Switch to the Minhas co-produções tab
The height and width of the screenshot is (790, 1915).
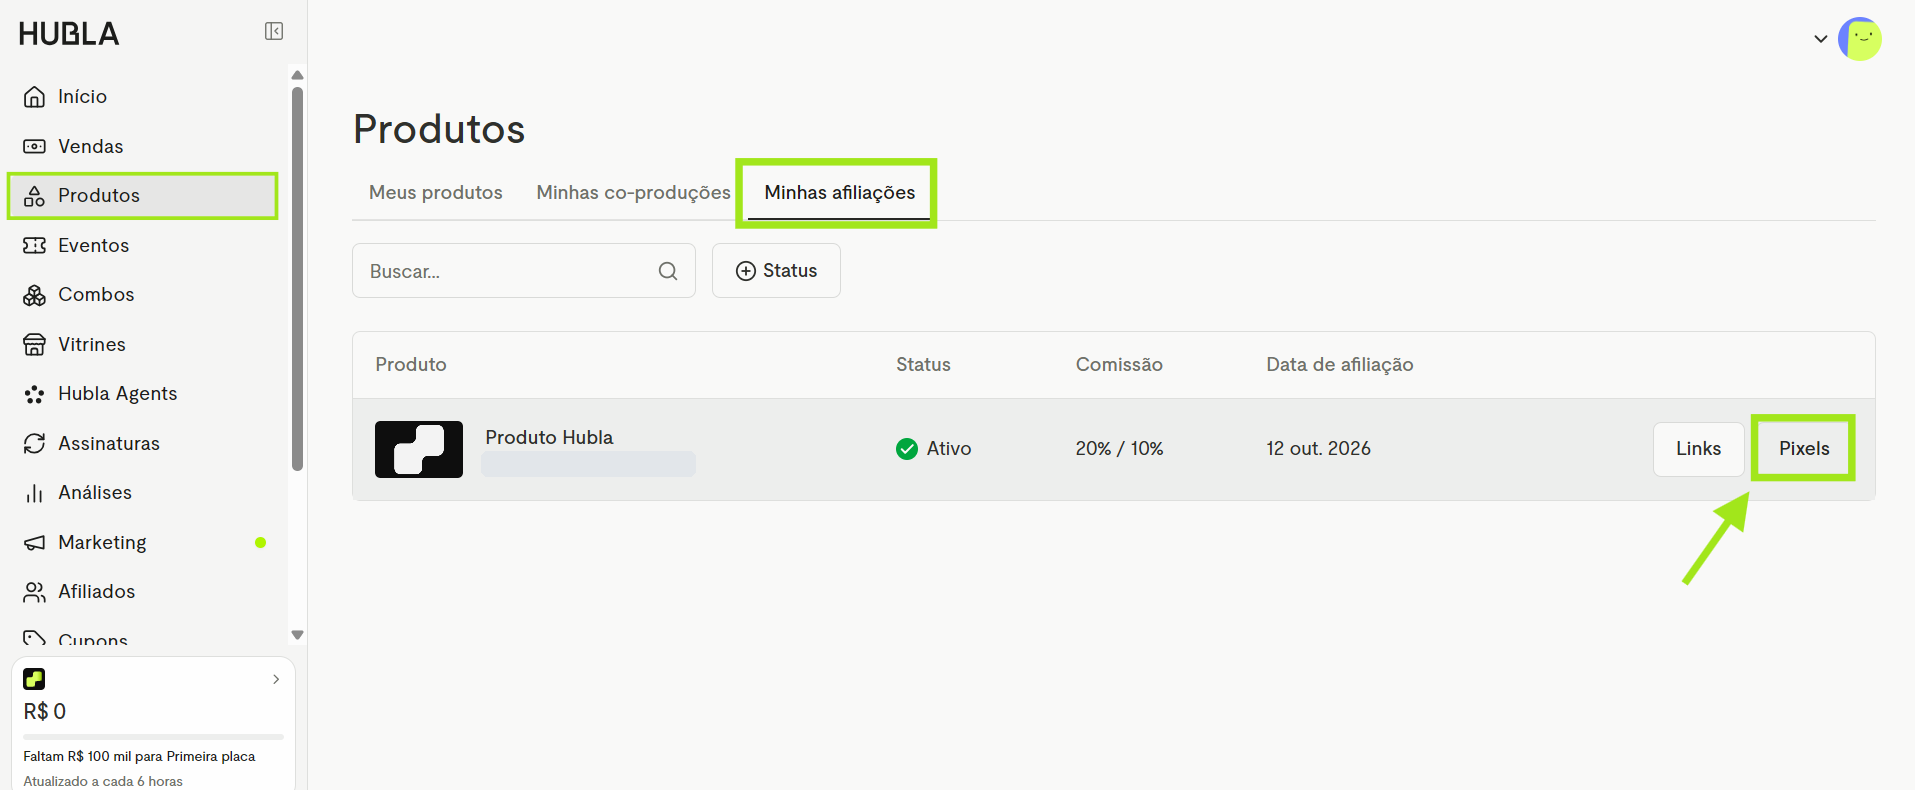point(634,192)
